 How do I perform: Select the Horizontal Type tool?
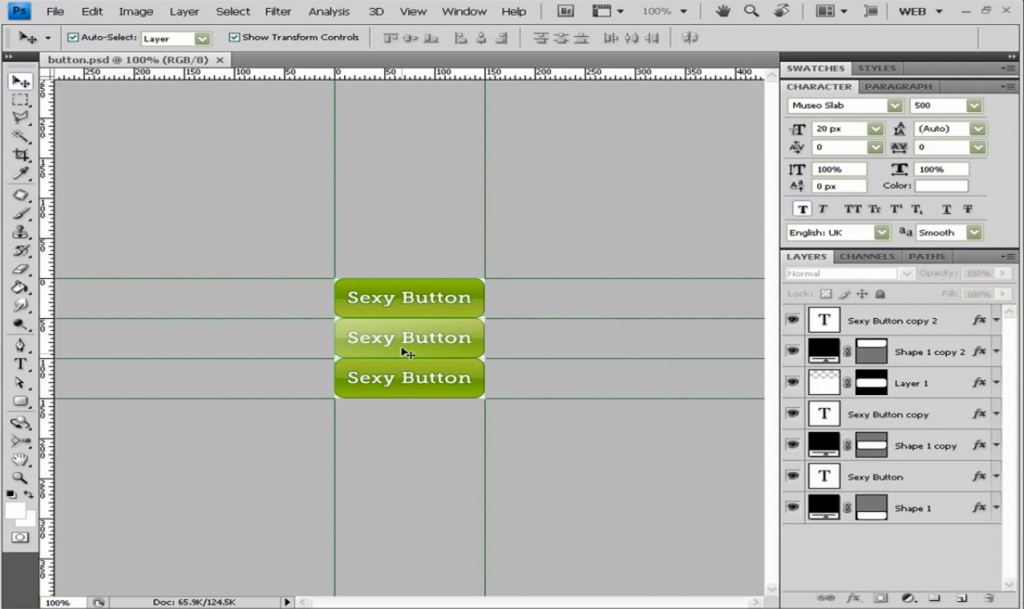click(20, 364)
